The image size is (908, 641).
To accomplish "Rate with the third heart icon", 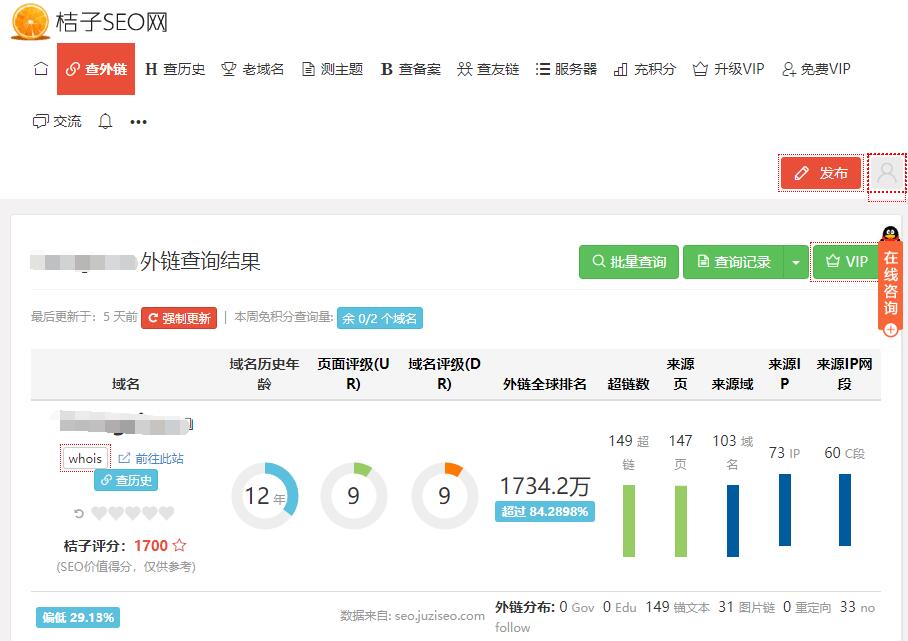I will (x=133, y=513).
